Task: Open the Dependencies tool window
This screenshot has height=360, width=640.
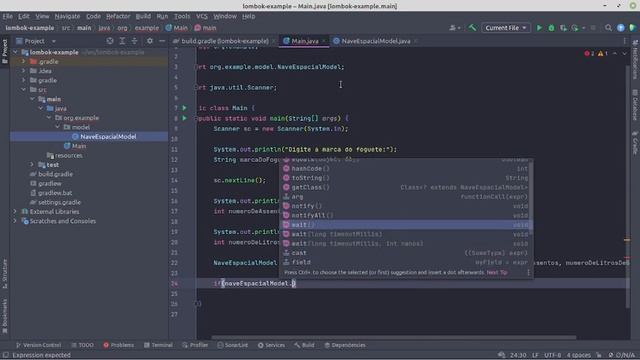Action: point(345,345)
